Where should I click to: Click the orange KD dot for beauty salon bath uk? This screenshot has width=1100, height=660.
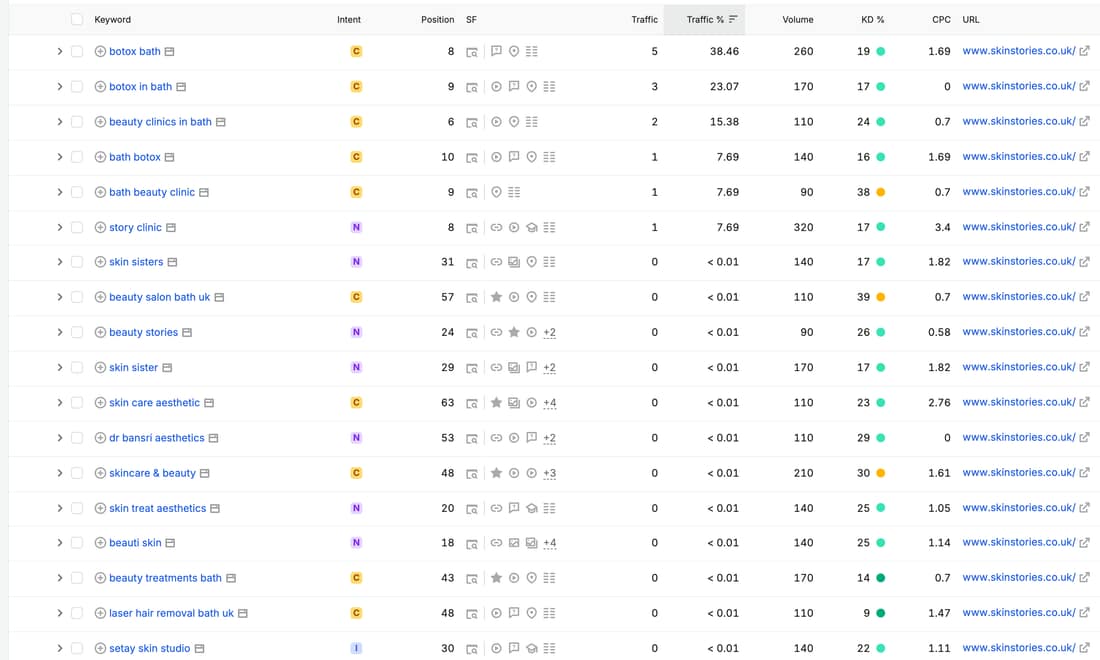(x=880, y=297)
